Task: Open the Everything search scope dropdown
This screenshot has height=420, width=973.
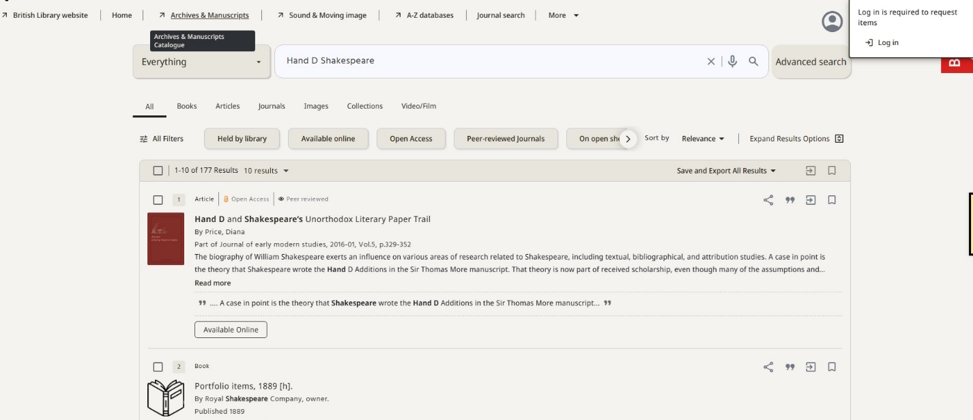Action: coord(202,61)
